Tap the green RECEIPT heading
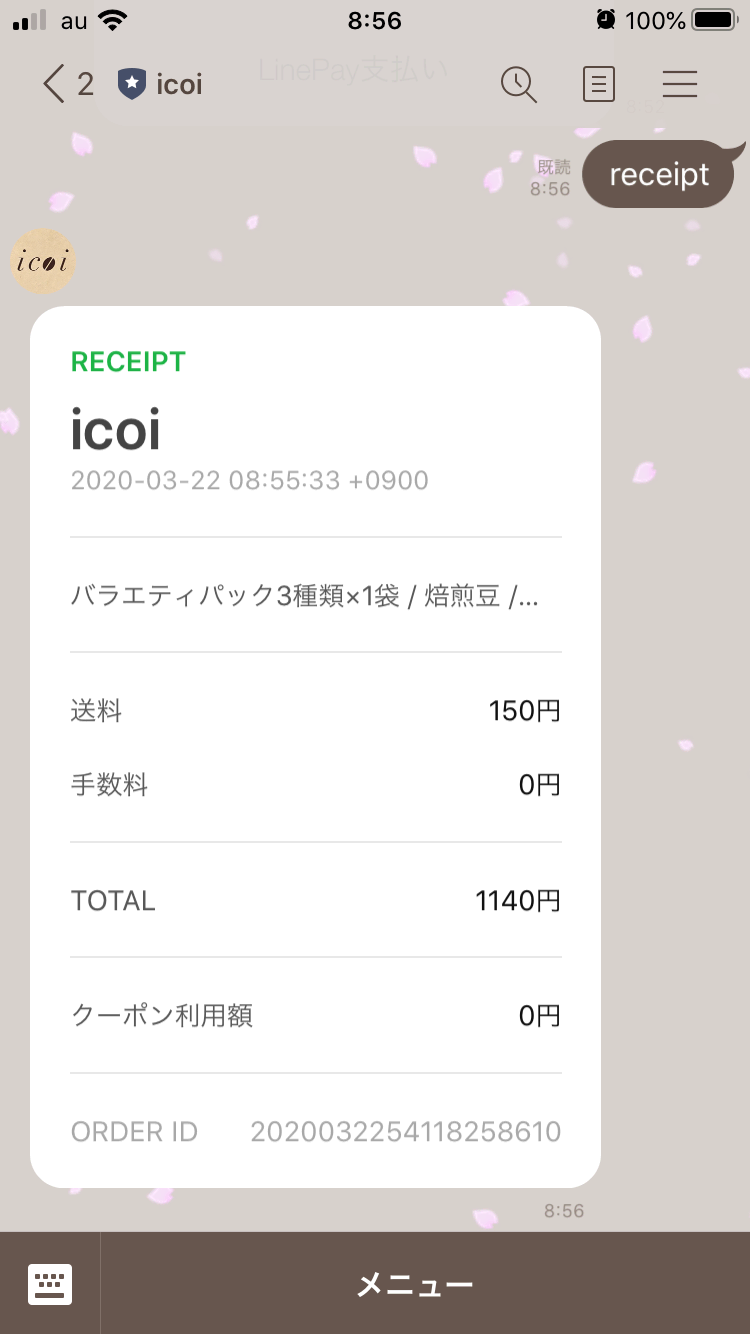The width and height of the screenshot is (750, 1334). tap(128, 362)
